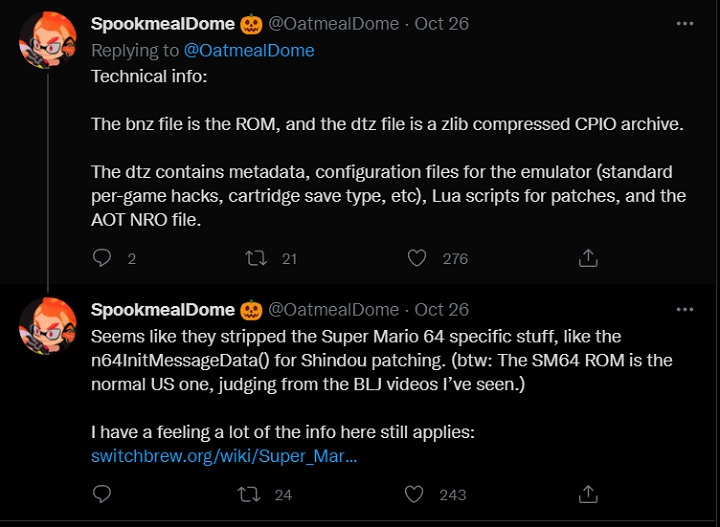Open SpookmealDome profile name on first tweet
The width and height of the screenshot is (720, 527).
pyautogui.click(x=163, y=24)
